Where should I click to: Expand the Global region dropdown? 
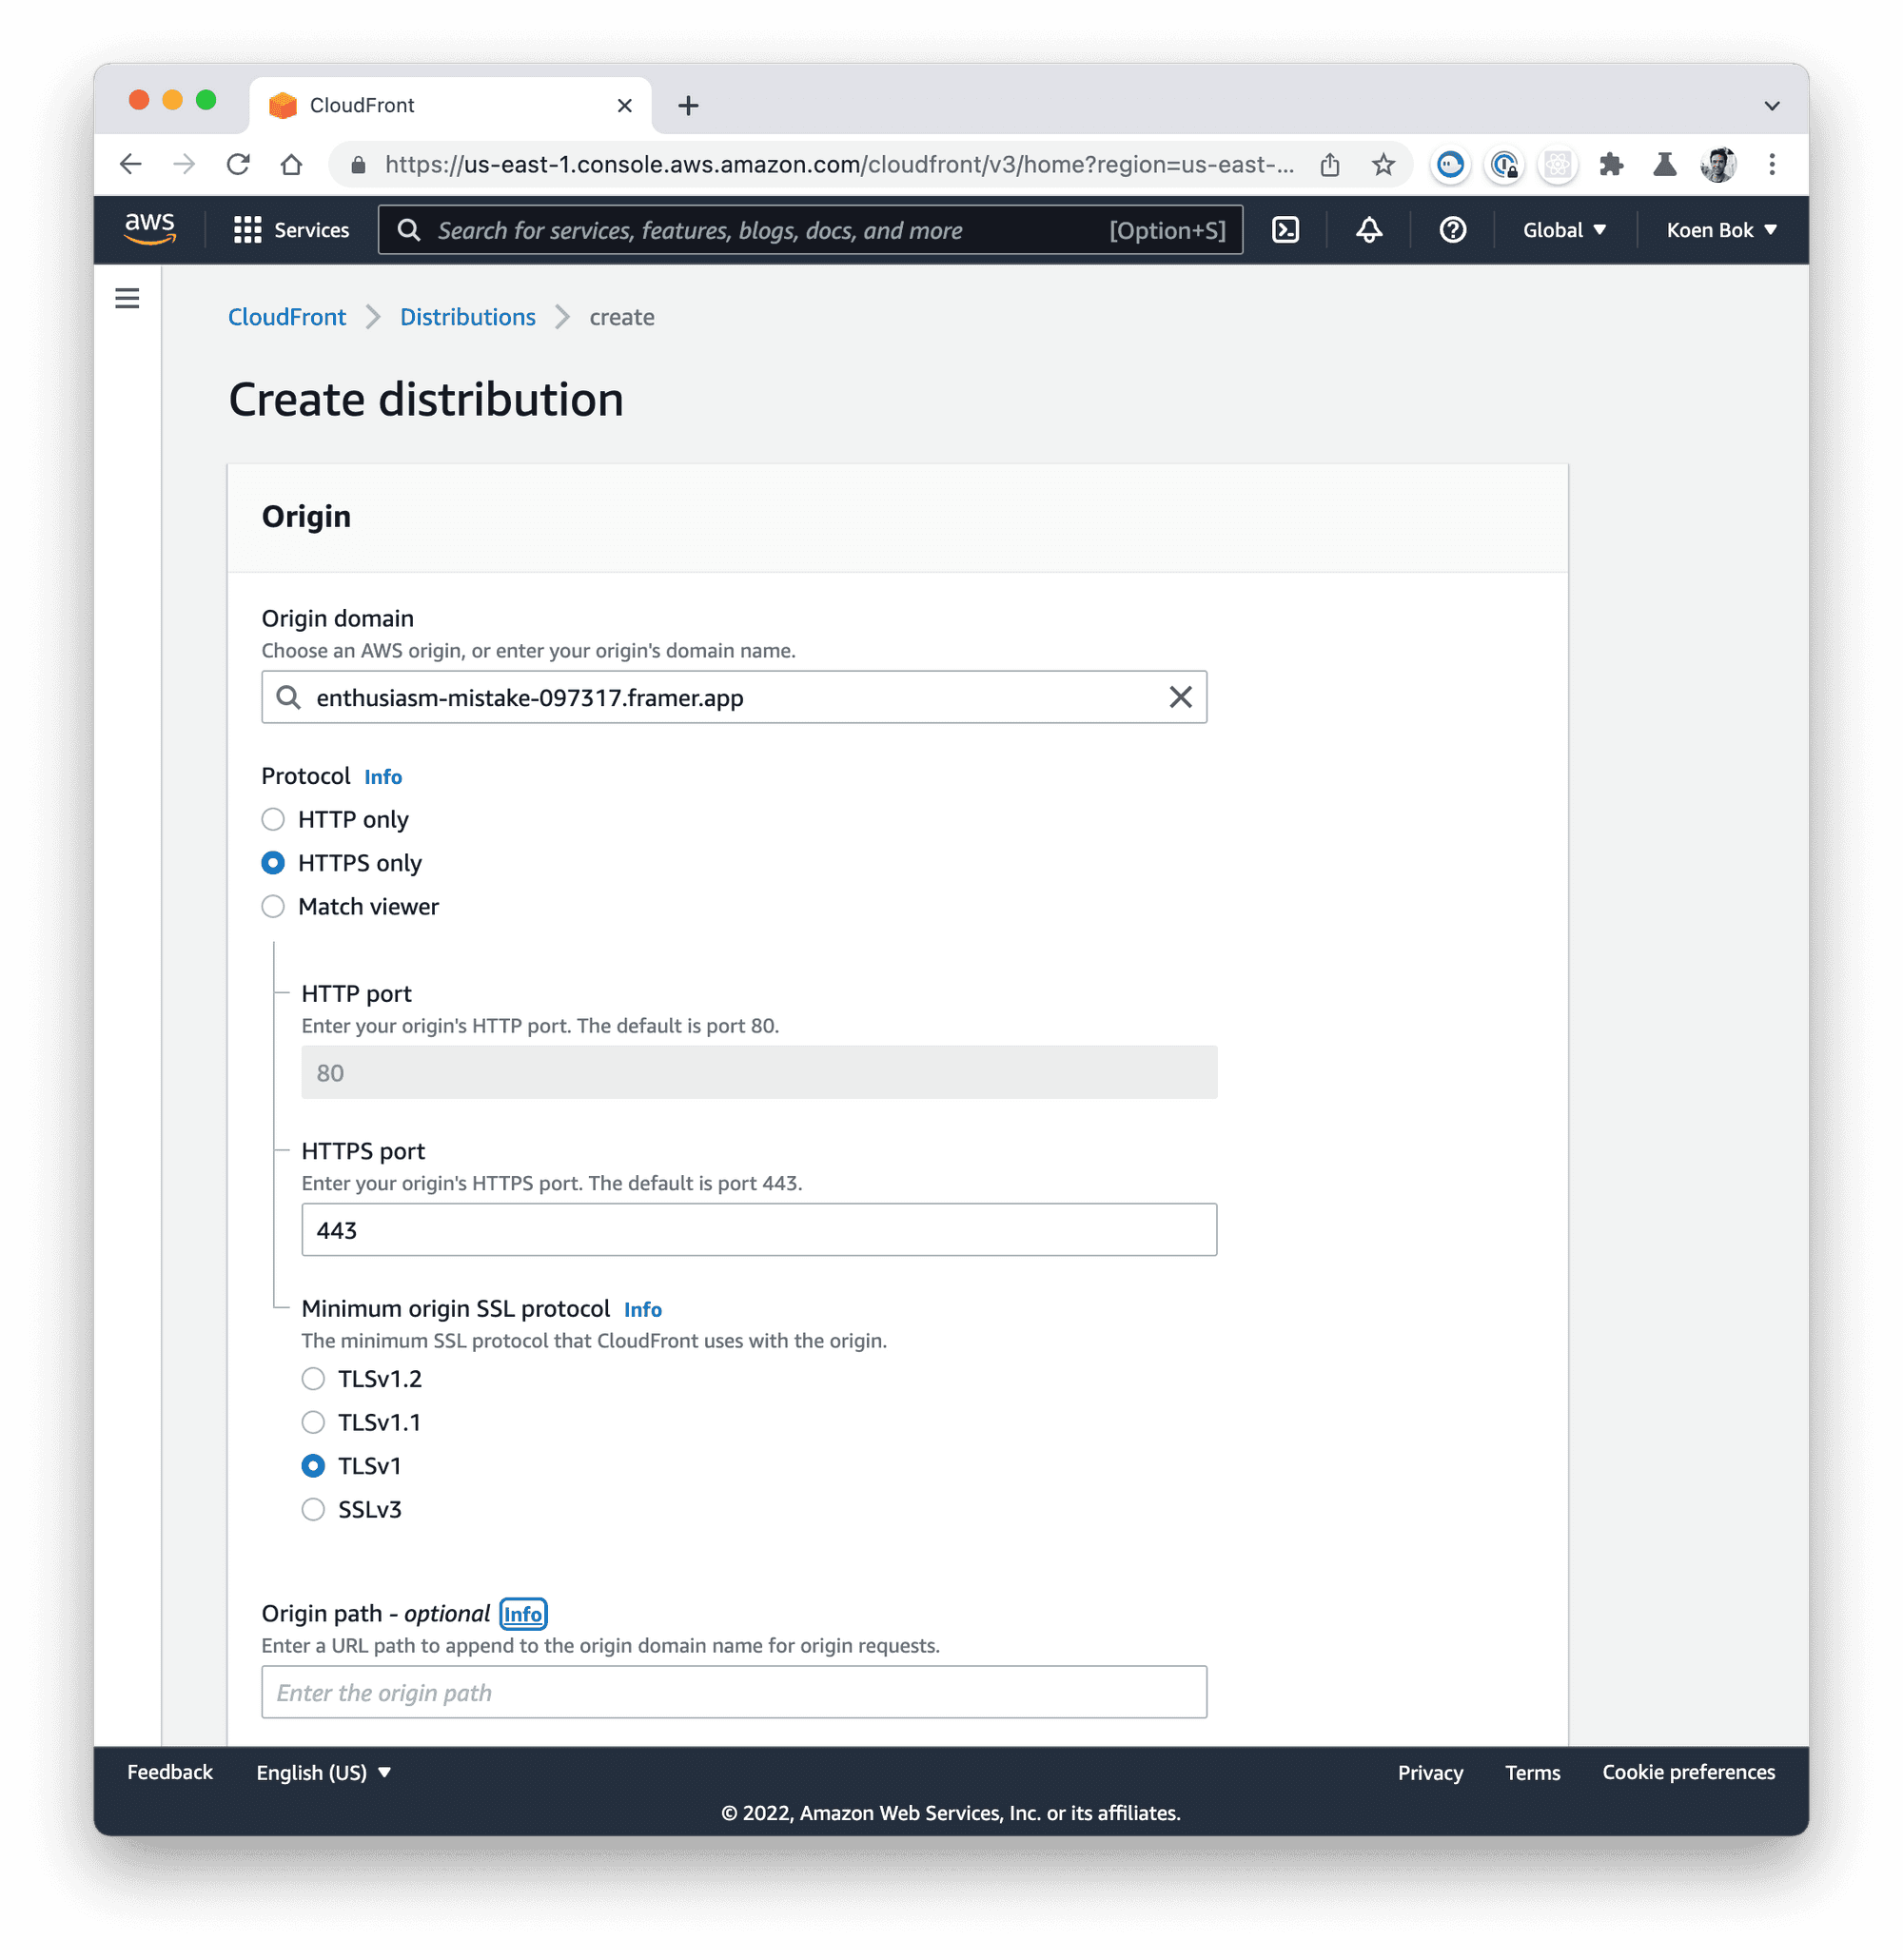pos(1564,230)
